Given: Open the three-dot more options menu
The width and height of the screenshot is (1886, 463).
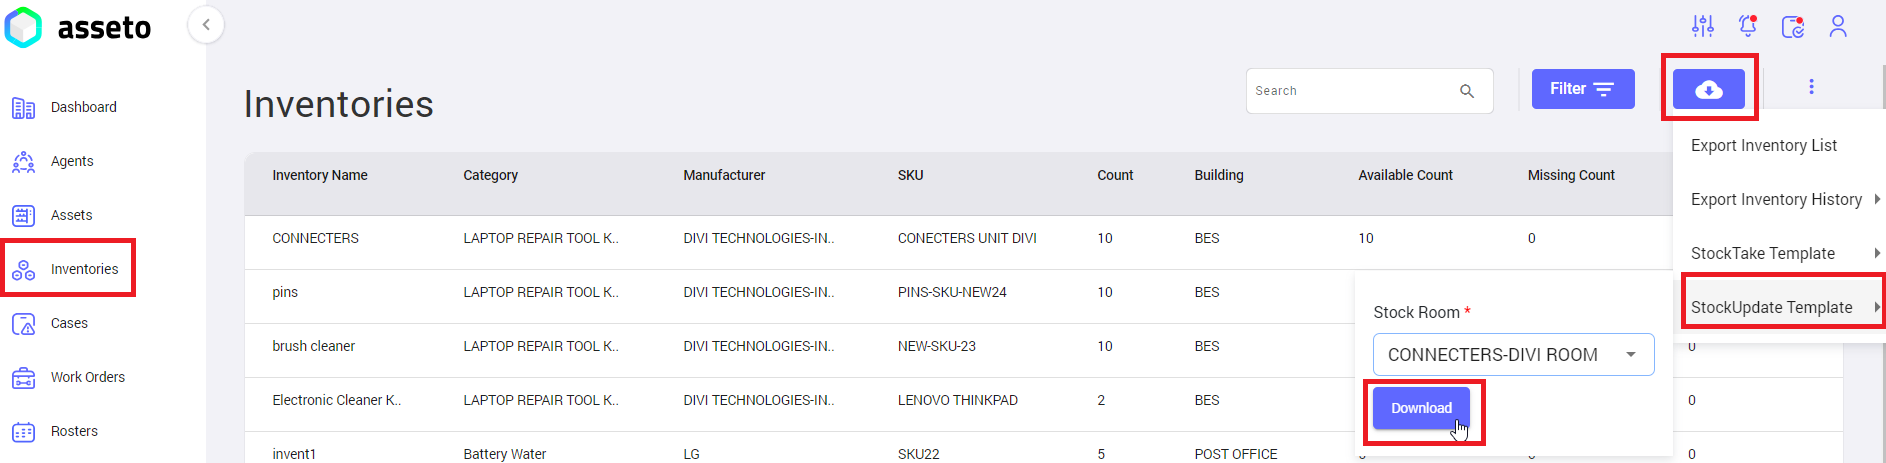Looking at the screenshot, I should (x=1810, y=87).
